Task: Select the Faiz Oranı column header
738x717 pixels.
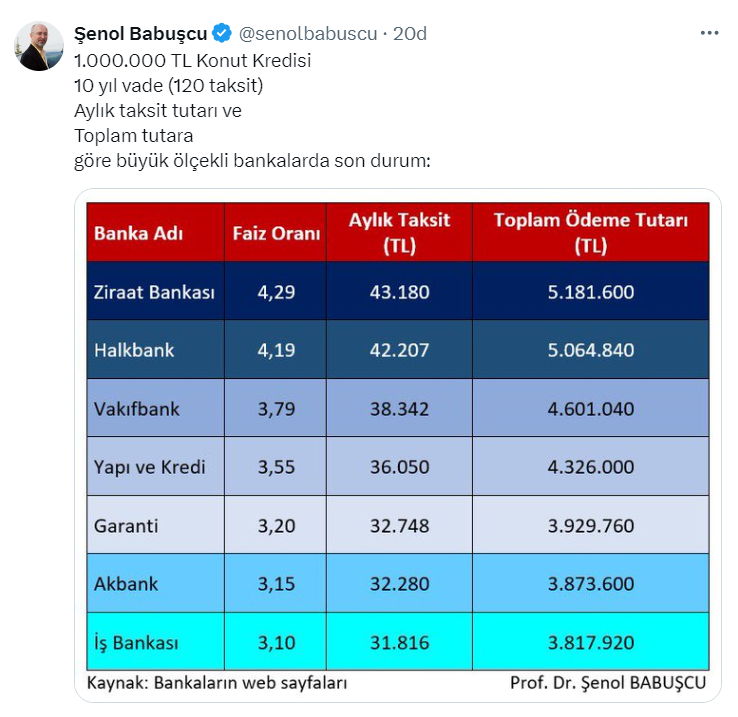Action: [276, 233]
